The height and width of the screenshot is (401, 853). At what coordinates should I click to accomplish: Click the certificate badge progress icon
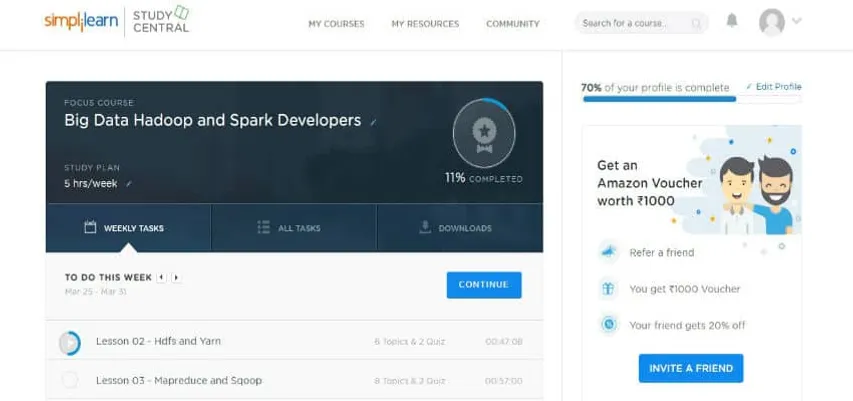pos(484,132)
